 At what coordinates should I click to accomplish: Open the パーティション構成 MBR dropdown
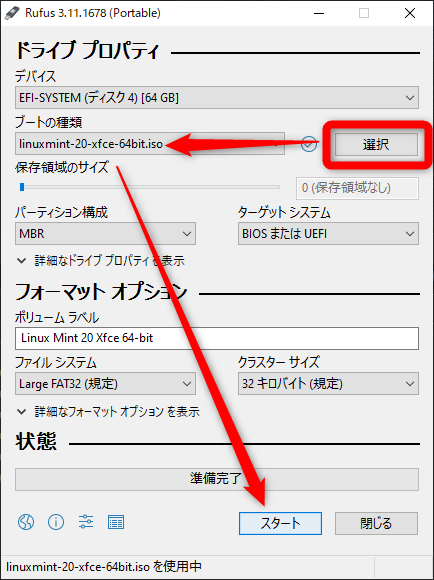tap(105, 234)
